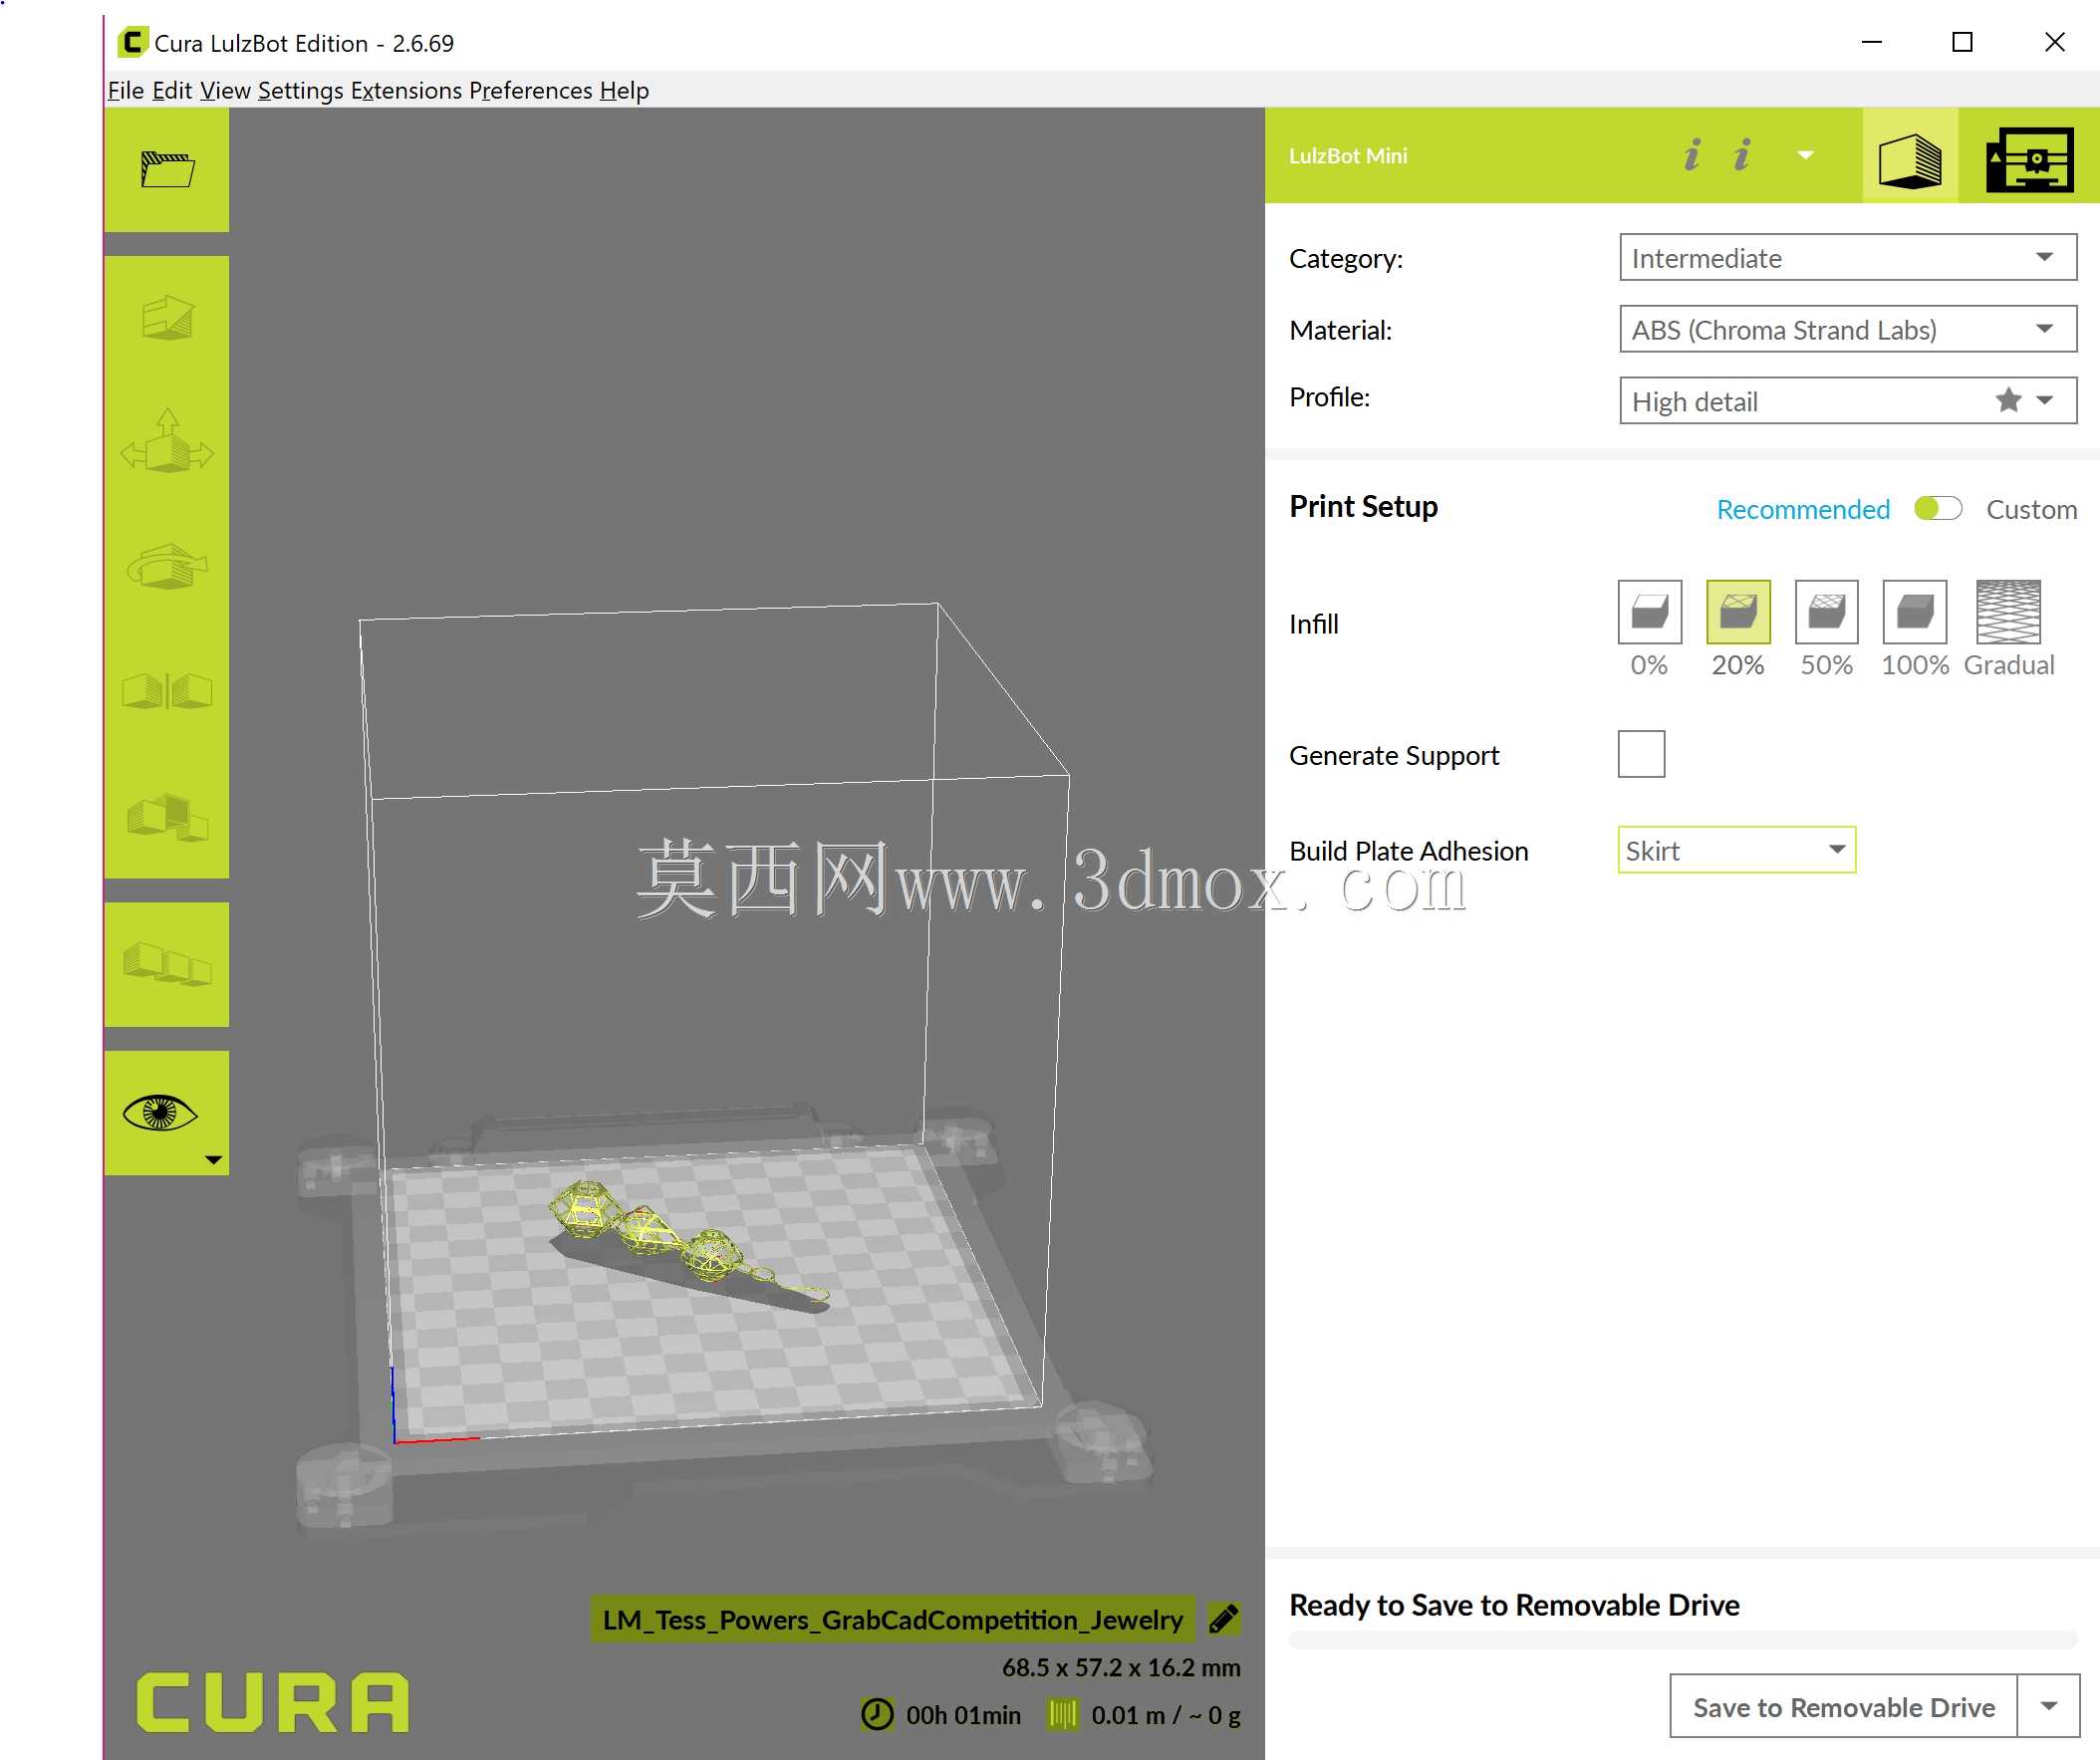Click the '00h 01min' print time text
This screenshot has width=2100, height=1760.
(x=963, y=1715)
